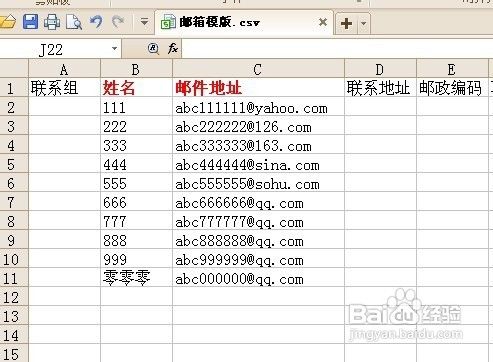This screenshot has width=493, height=362.
Task: Click the magnifier icon beside the fx button
Action: [x=153, y=49]
